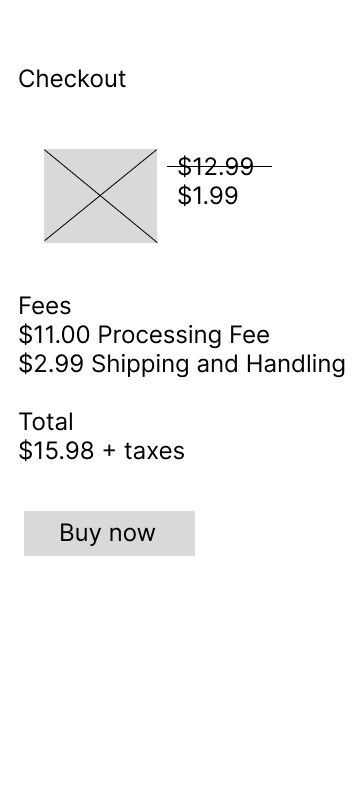Click the $15.98 total figure

pyautogui.click(x=56, y=451)
